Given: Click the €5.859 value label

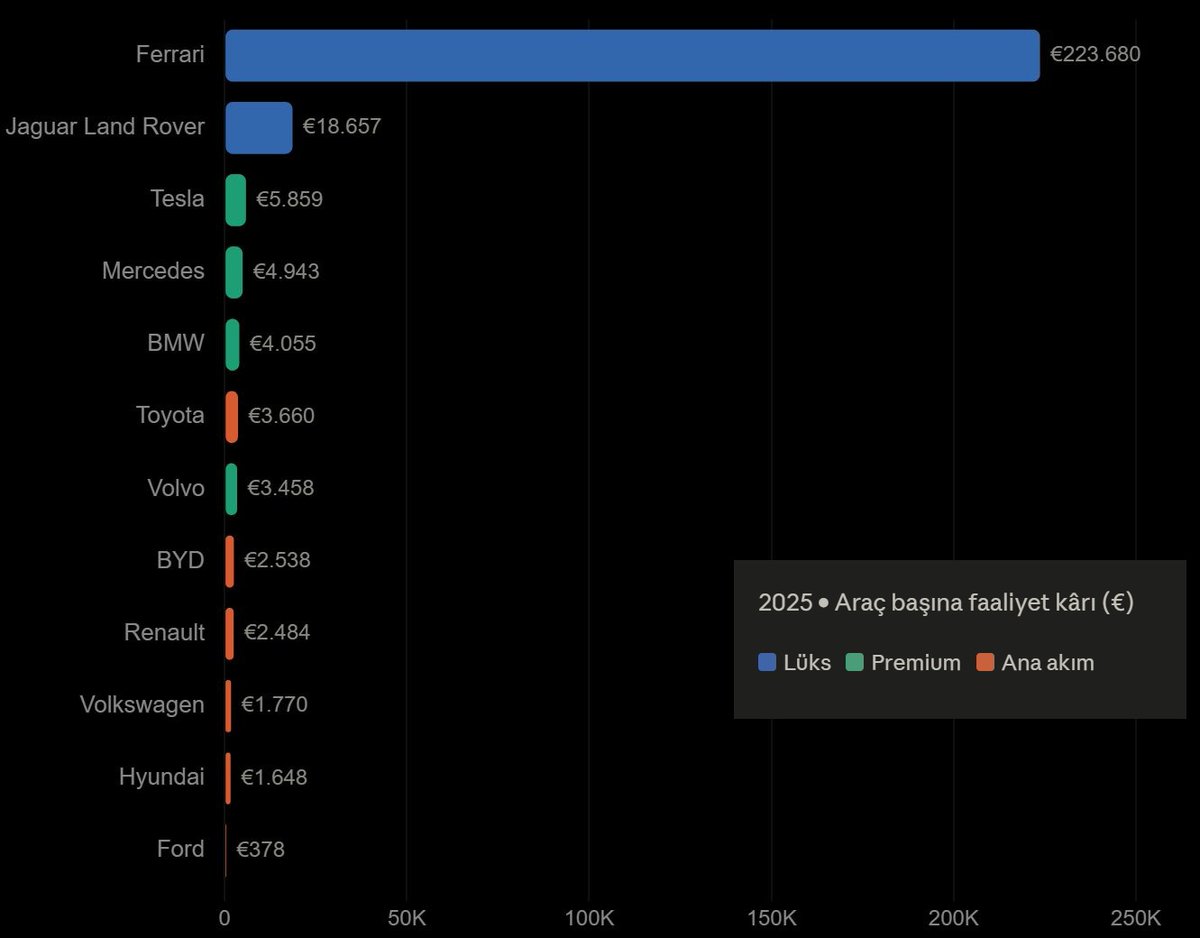Looking at the screenshot, I should 289,199.
